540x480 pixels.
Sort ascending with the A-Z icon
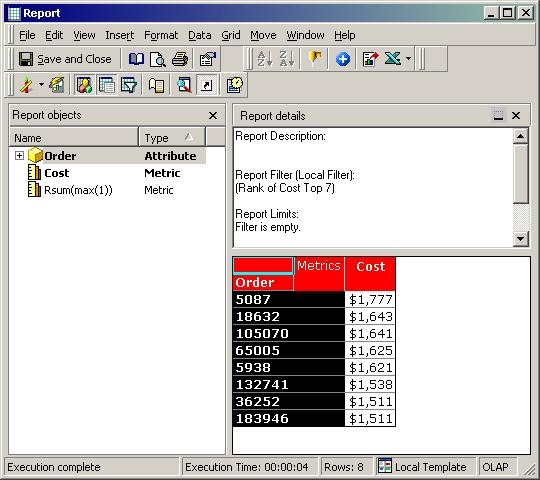pyautogui.click(x=265, y=59)
